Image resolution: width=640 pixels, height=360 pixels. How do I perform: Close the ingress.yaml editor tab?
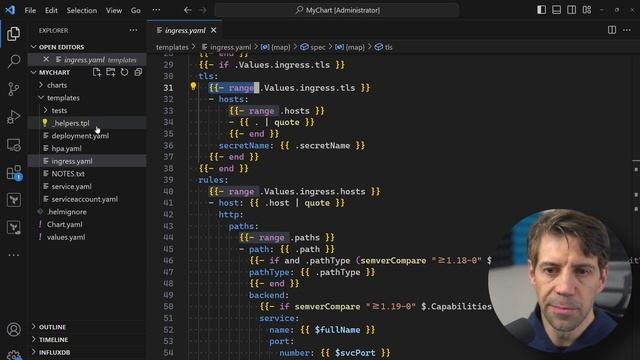click(213, 30)
